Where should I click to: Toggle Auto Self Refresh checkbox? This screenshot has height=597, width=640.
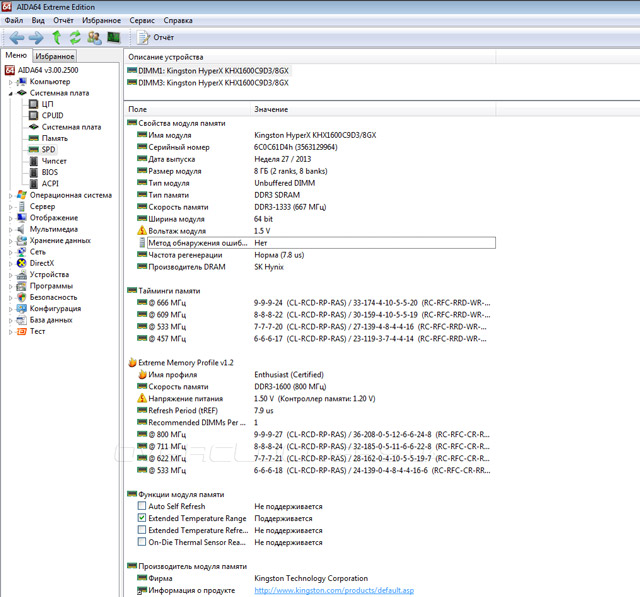click(x=142, y=506)
